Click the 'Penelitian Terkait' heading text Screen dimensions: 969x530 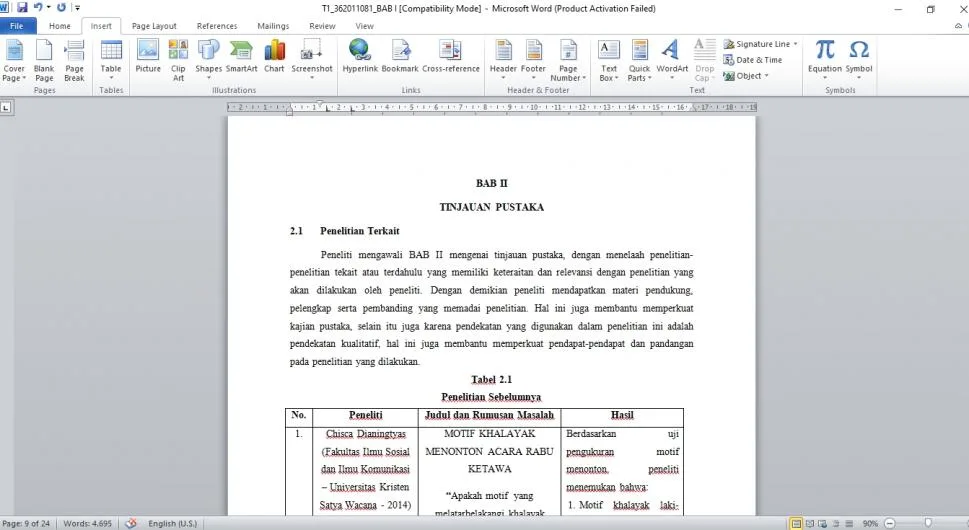[x=360, y=231]
